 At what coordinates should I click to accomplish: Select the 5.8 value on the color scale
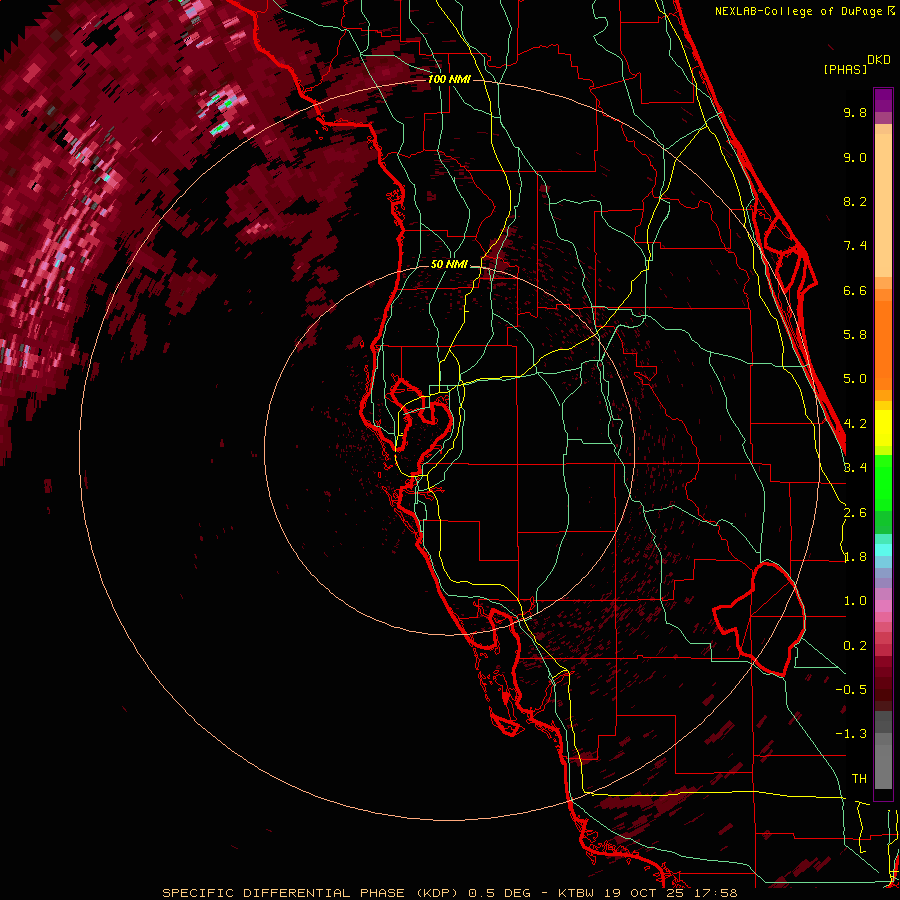tap(855, 335)
